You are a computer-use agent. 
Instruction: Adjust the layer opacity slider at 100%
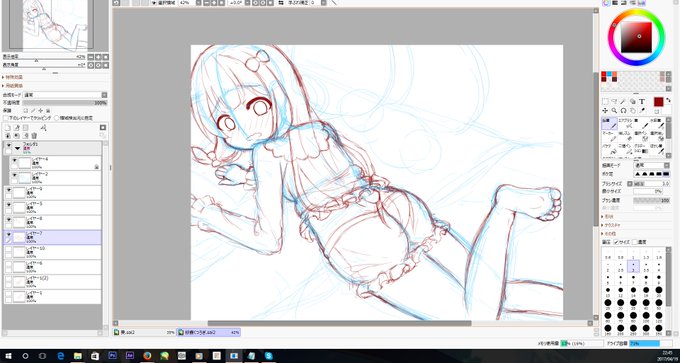click(x=65, y=103)
